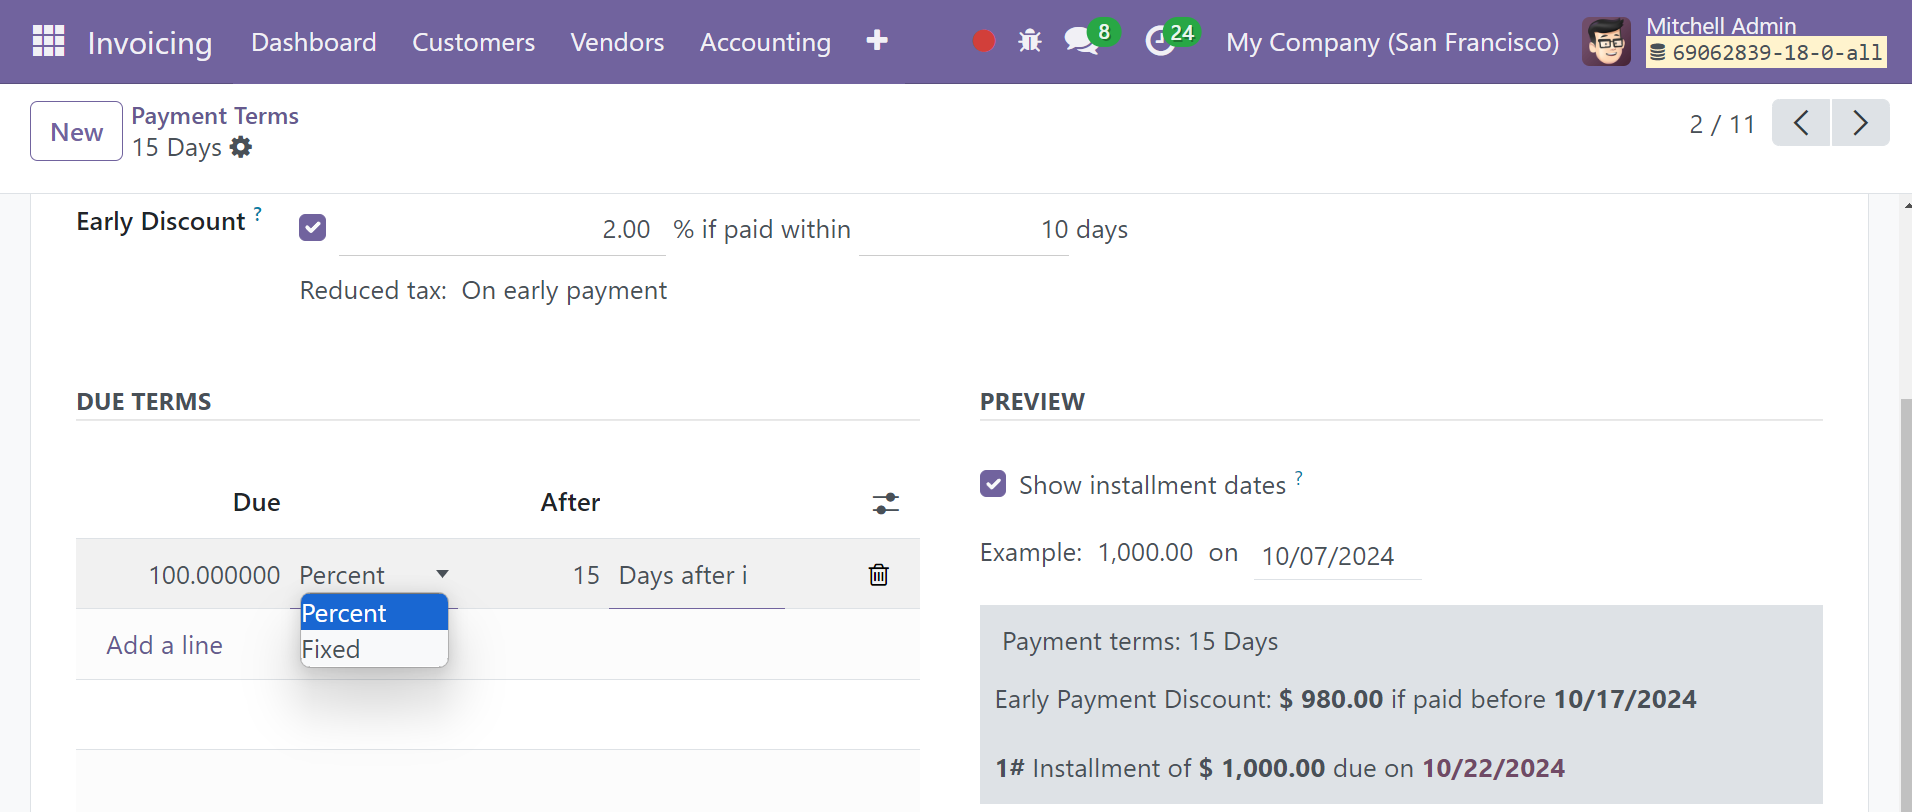Click the 2 / 11 record pager counter
The height and width of the screenshot is (812, 1912).
click(1722, 124)
